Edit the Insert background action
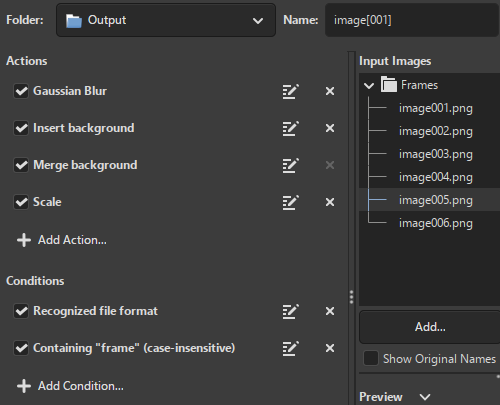This screenshot has width=500, height=405. 290,128
